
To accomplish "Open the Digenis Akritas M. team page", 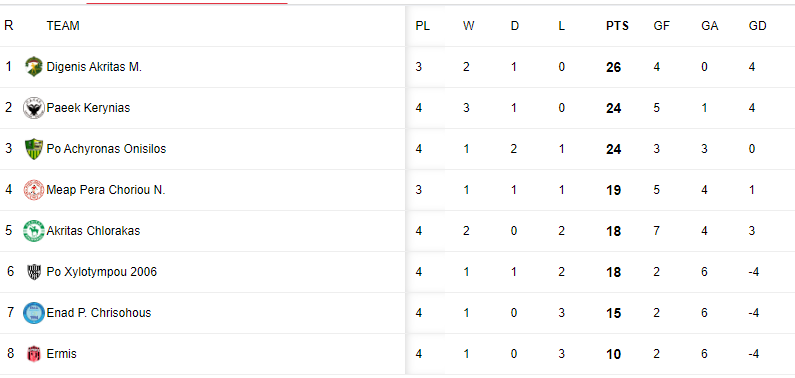I will click(x=94, y=67).
